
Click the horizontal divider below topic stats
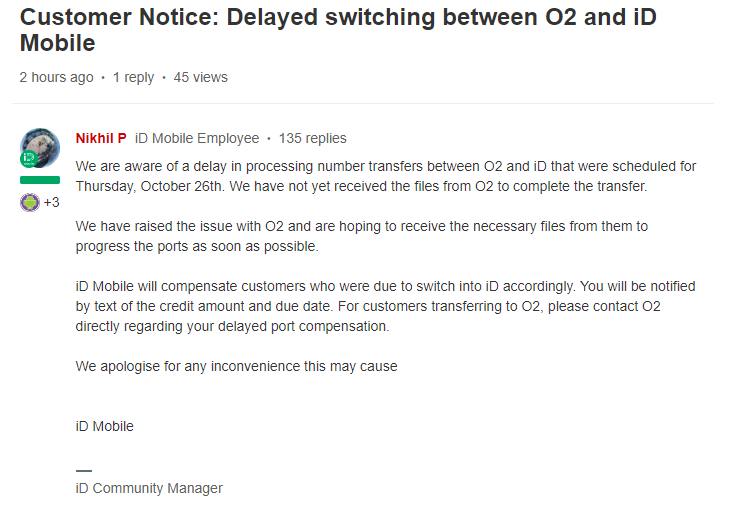pyautogui.click(x=363, y=103)
